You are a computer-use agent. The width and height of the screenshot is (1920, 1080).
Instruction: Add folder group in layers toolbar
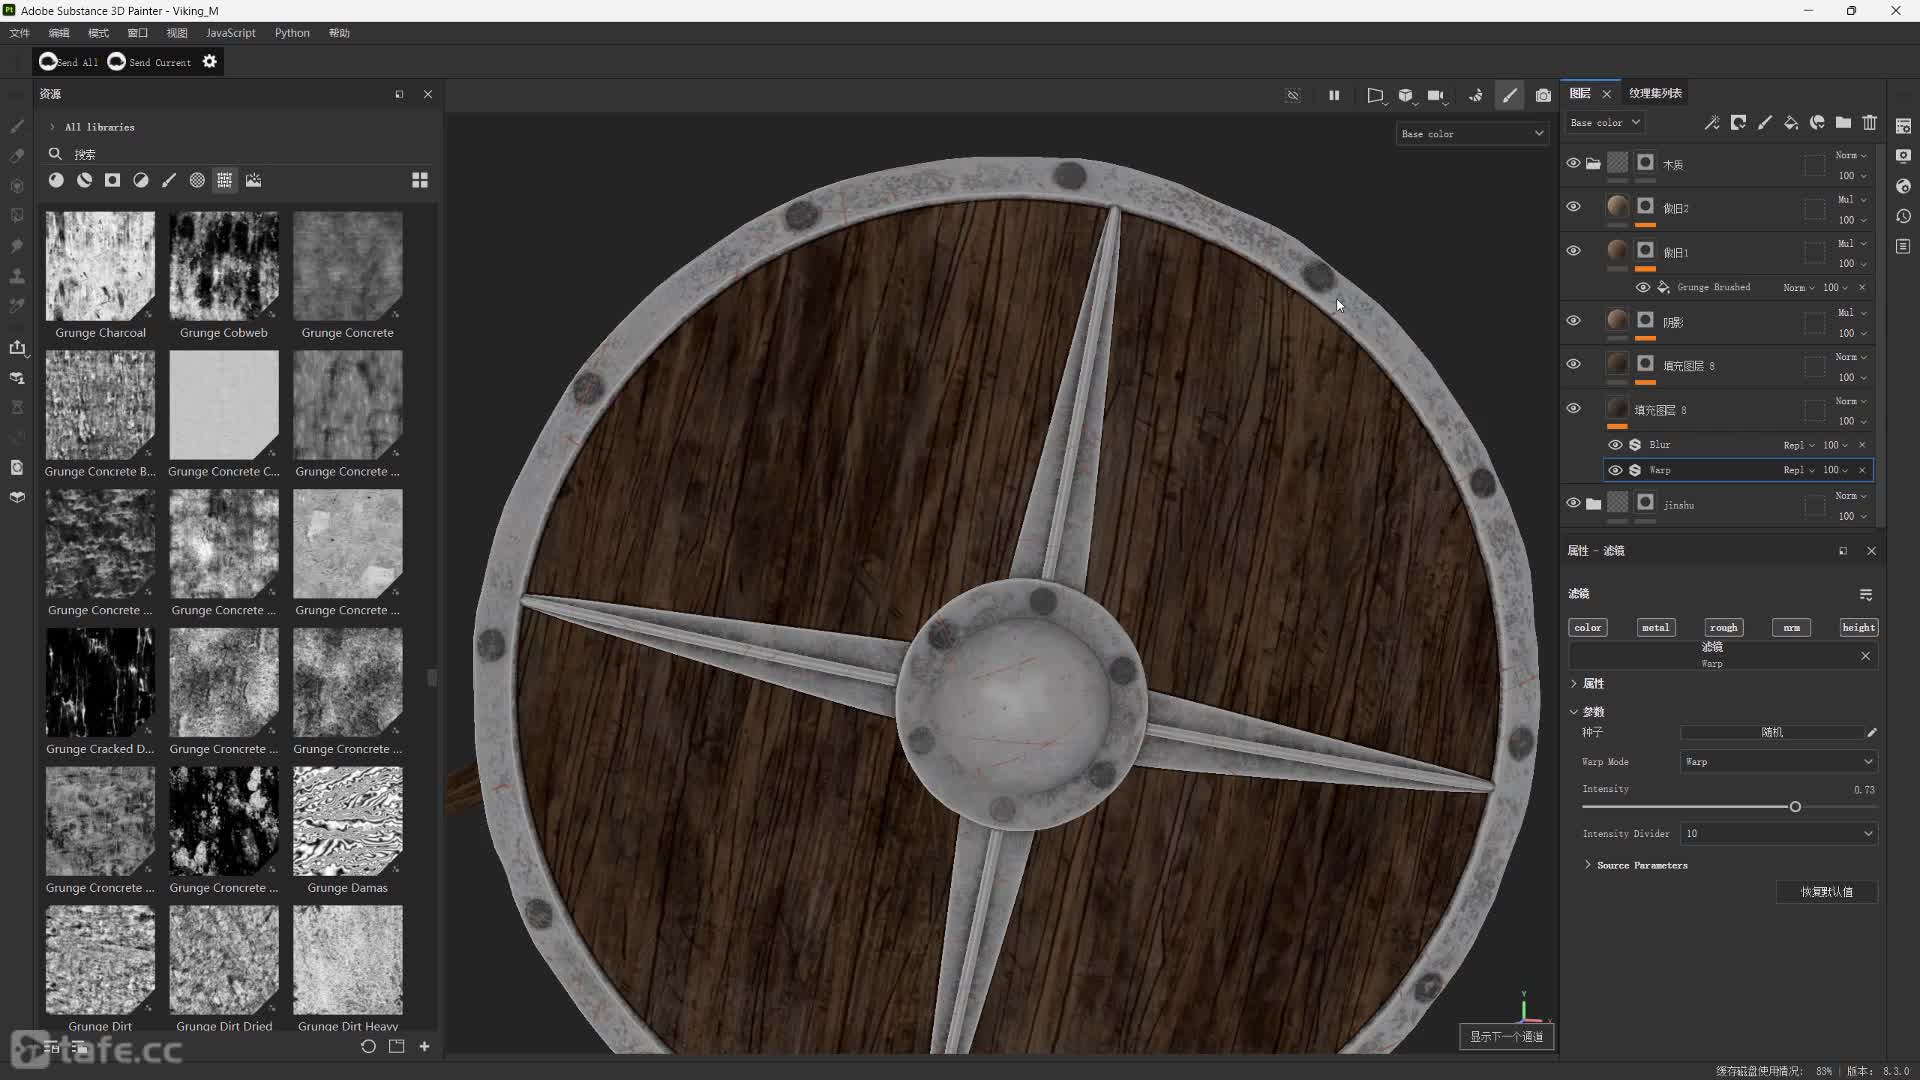pos(1843,122)
